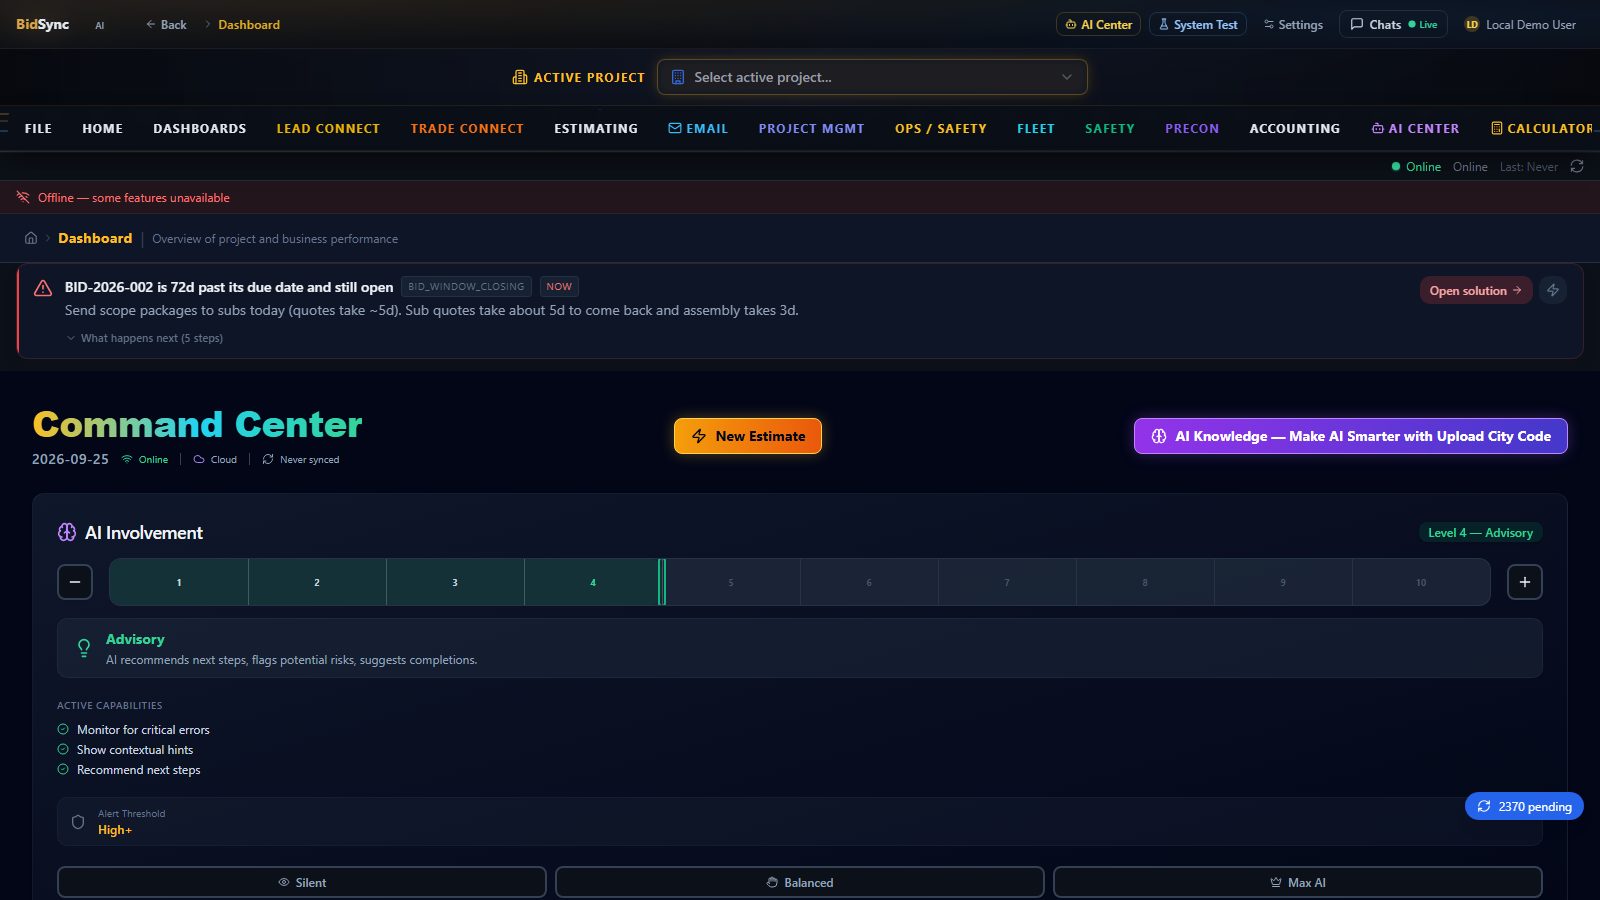1600x900 pixels.
Task: Open the Chats Live button
Action: click(x=1393, y=24)
